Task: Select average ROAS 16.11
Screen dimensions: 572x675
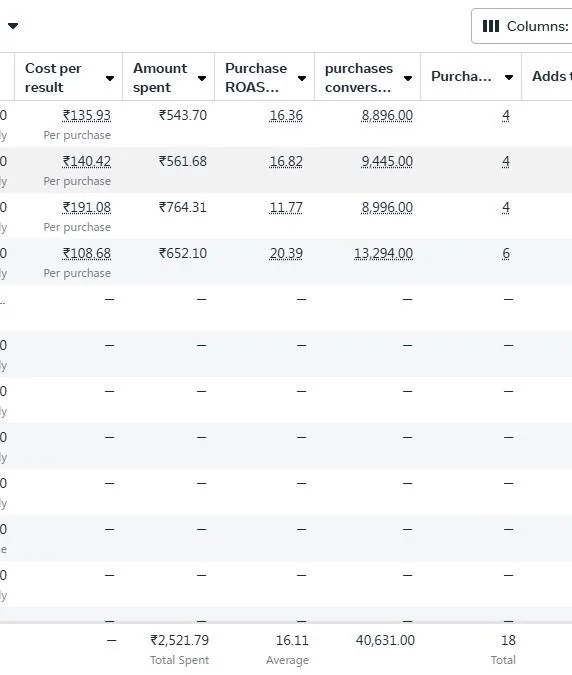Action: click(292, 641)
